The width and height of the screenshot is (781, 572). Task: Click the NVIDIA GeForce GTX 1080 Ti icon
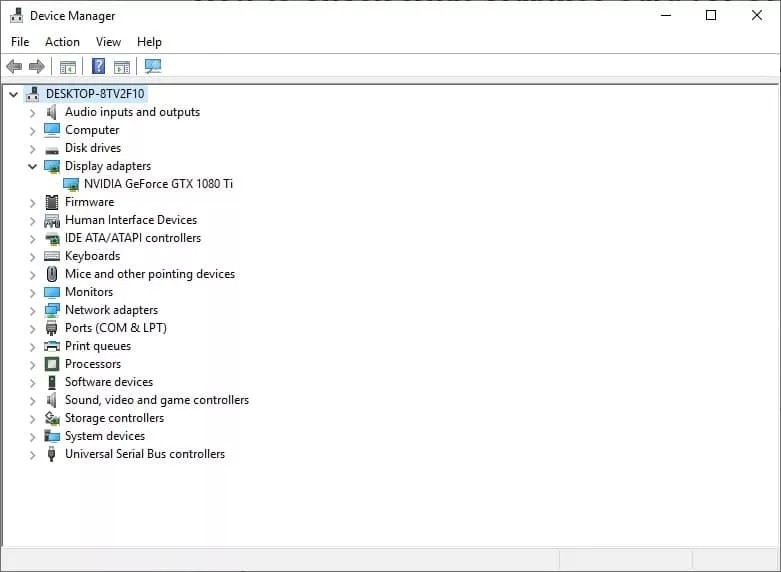tap(71, 184)
